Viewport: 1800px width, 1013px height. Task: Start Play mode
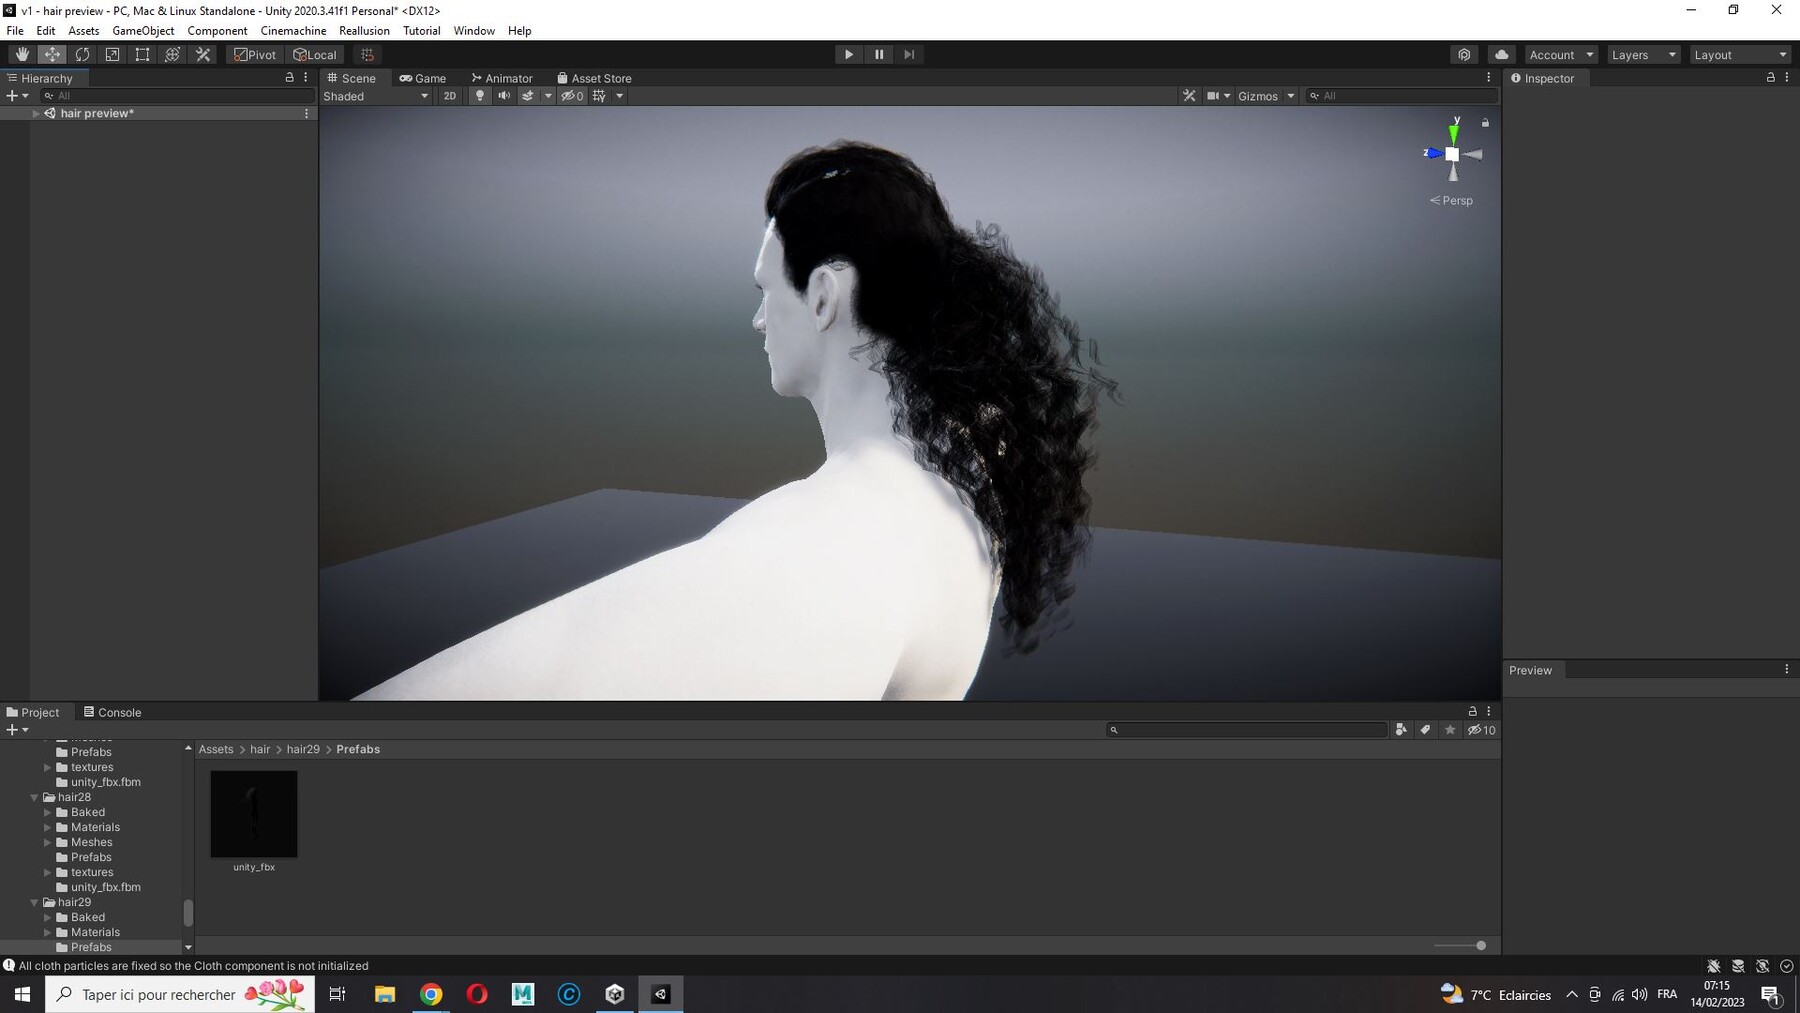pos(849,55)
